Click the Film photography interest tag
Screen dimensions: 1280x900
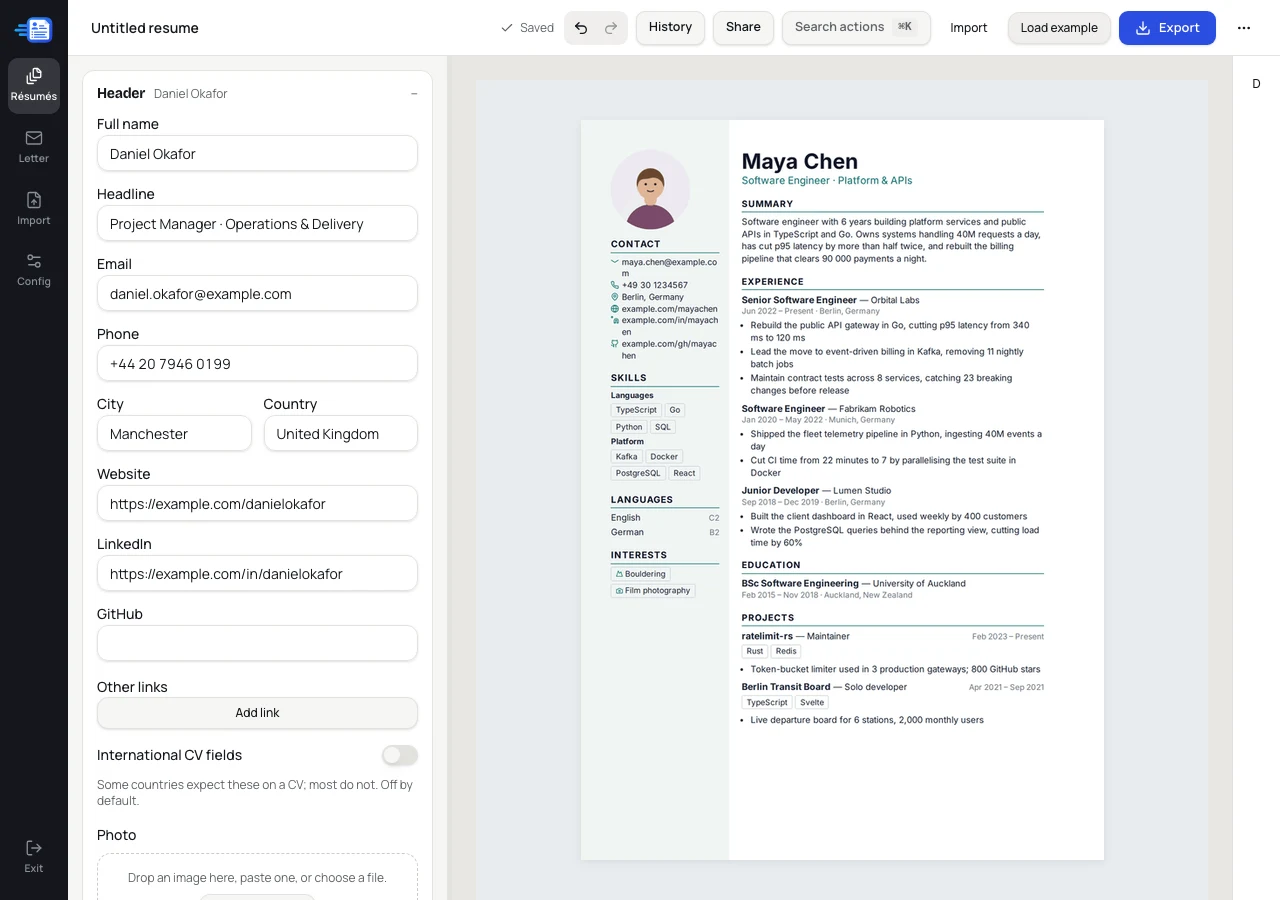pyautogui.click(x=652, y=591)
